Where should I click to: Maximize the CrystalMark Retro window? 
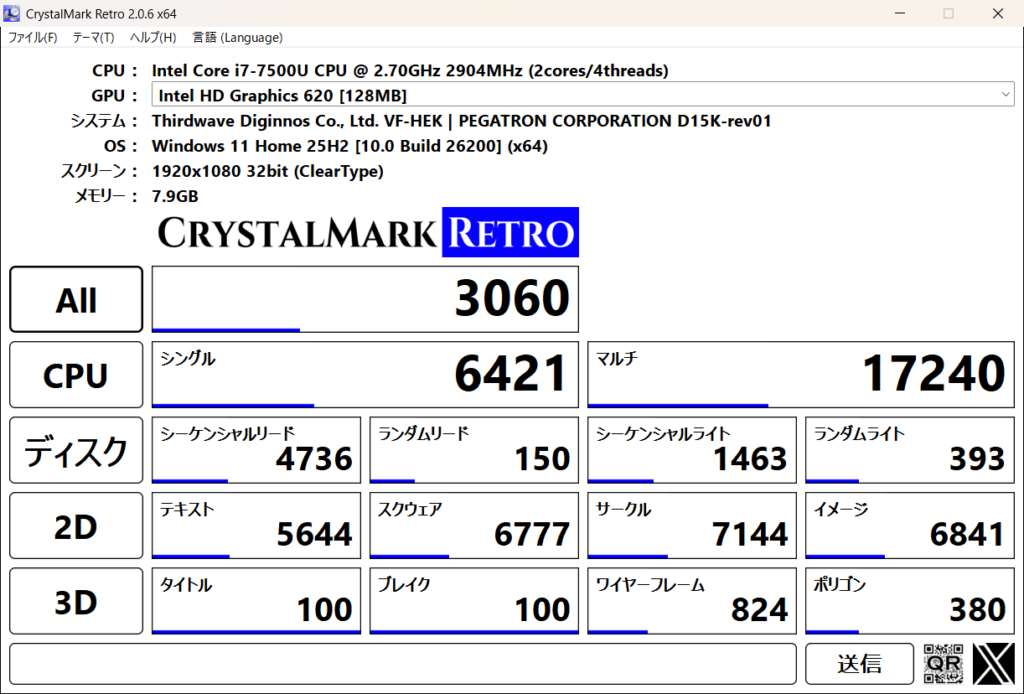tap(948, 13)
